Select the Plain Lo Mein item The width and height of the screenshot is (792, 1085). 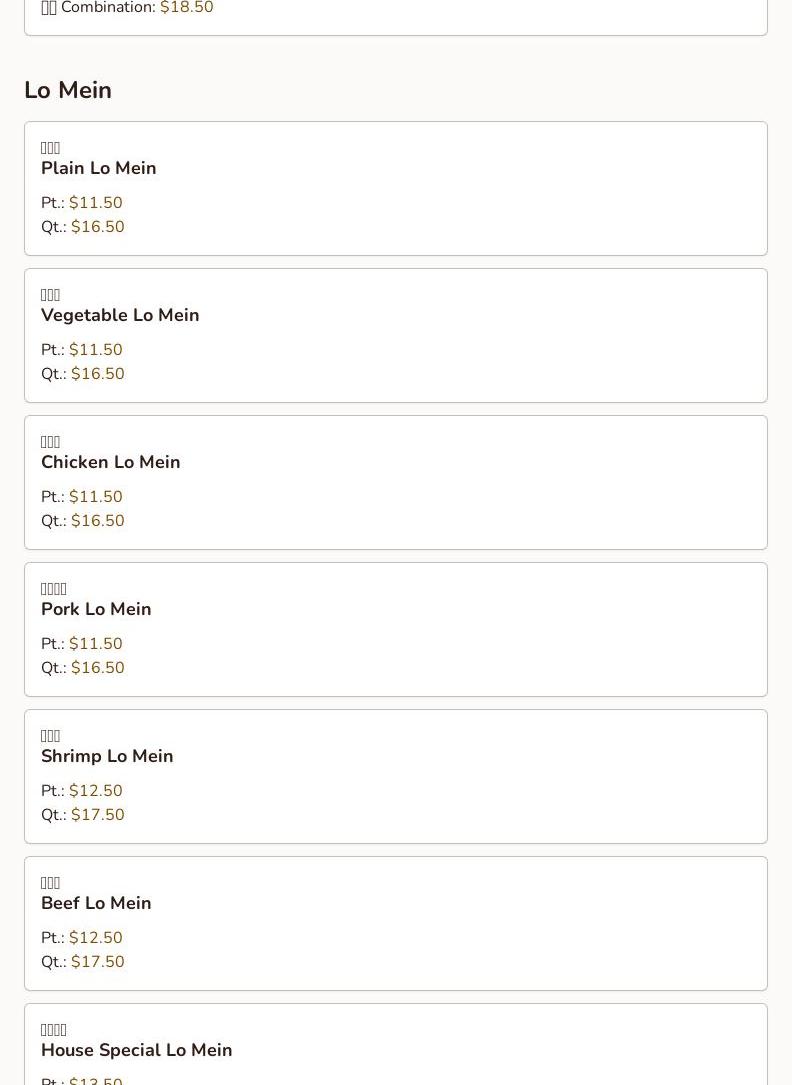click(x=396, y=188)
